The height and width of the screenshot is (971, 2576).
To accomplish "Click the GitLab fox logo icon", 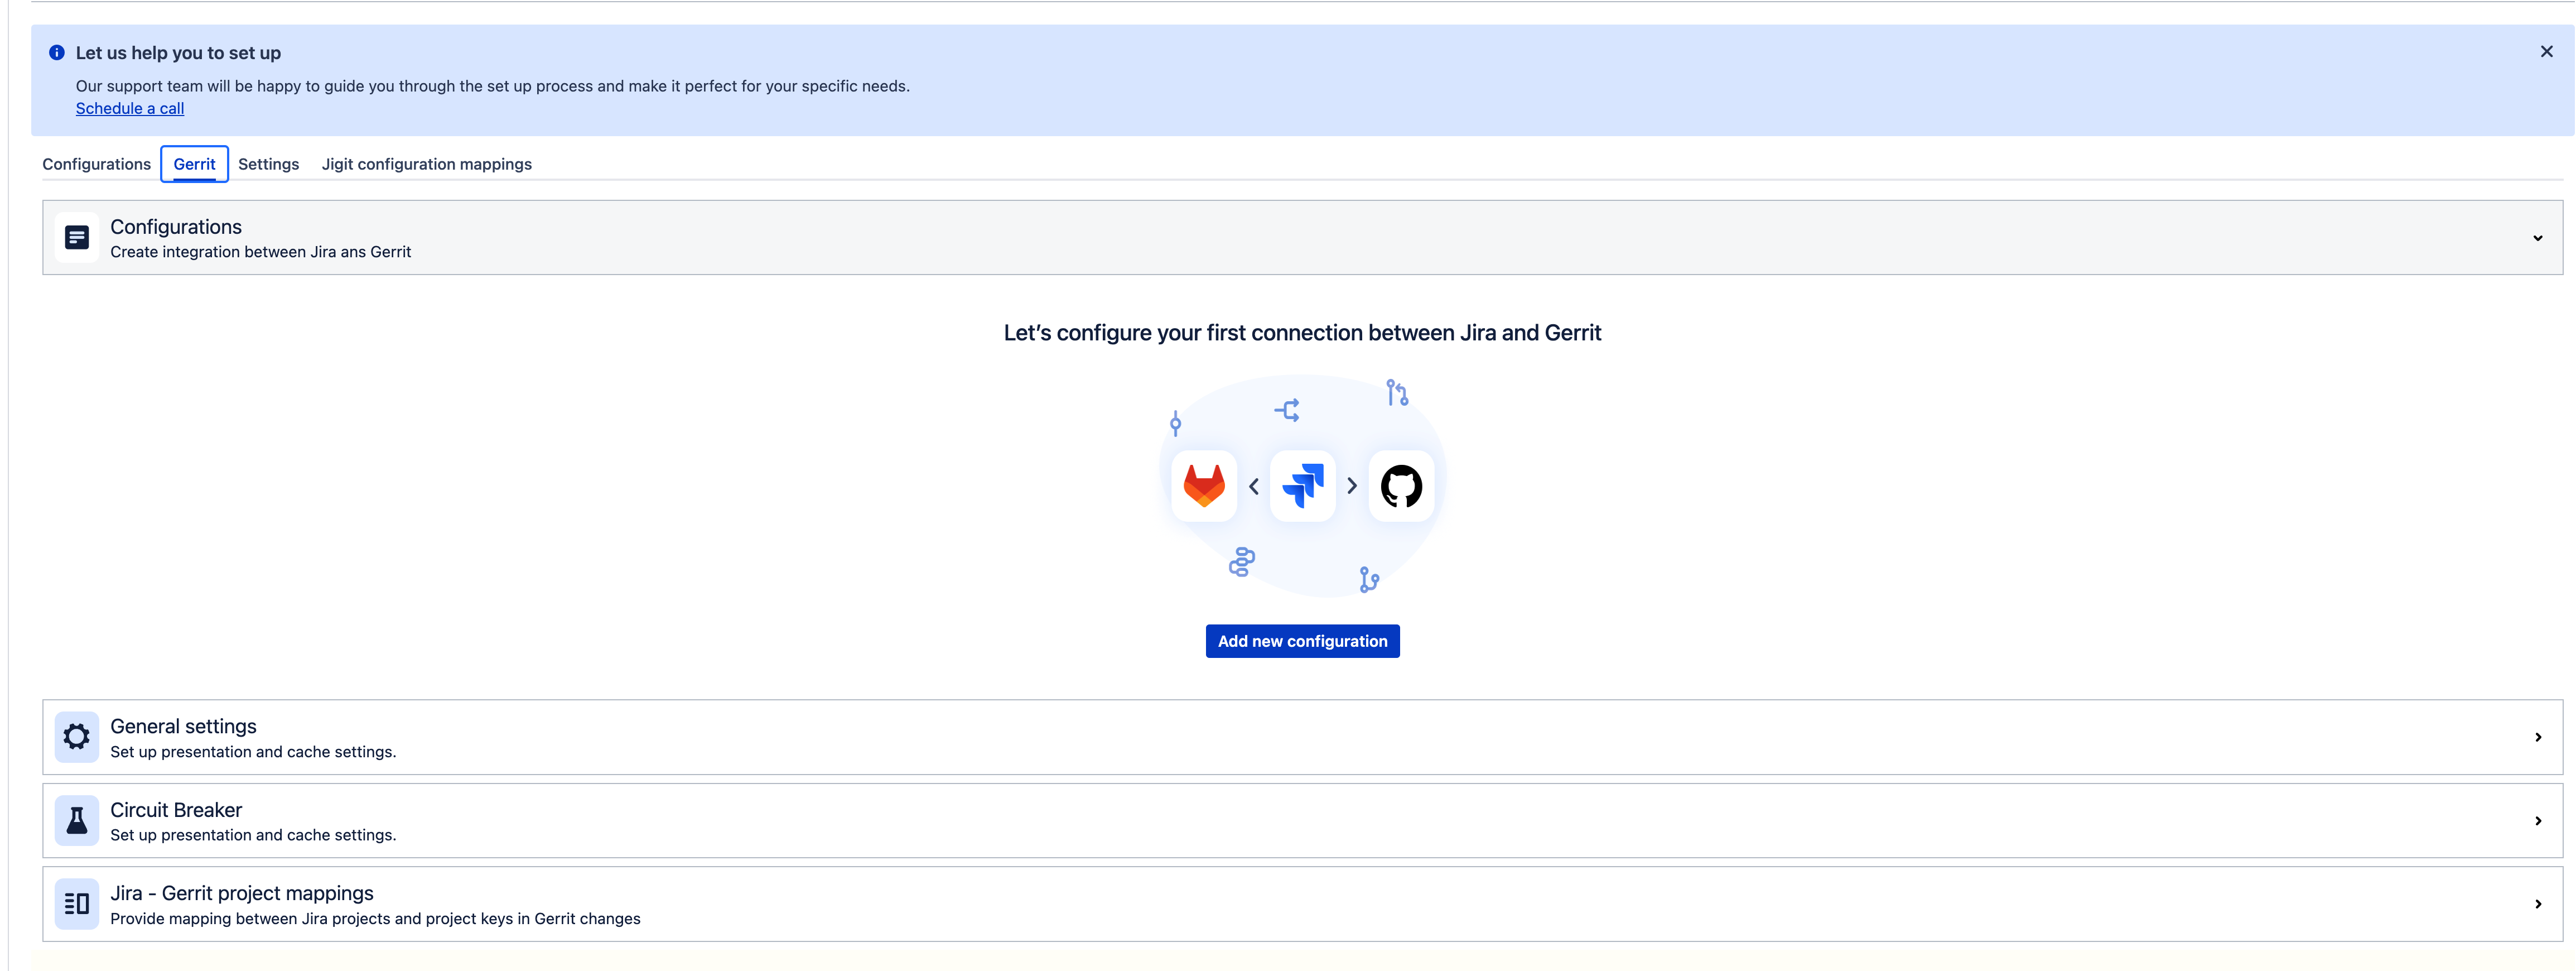I will (x=1204, y=486).
